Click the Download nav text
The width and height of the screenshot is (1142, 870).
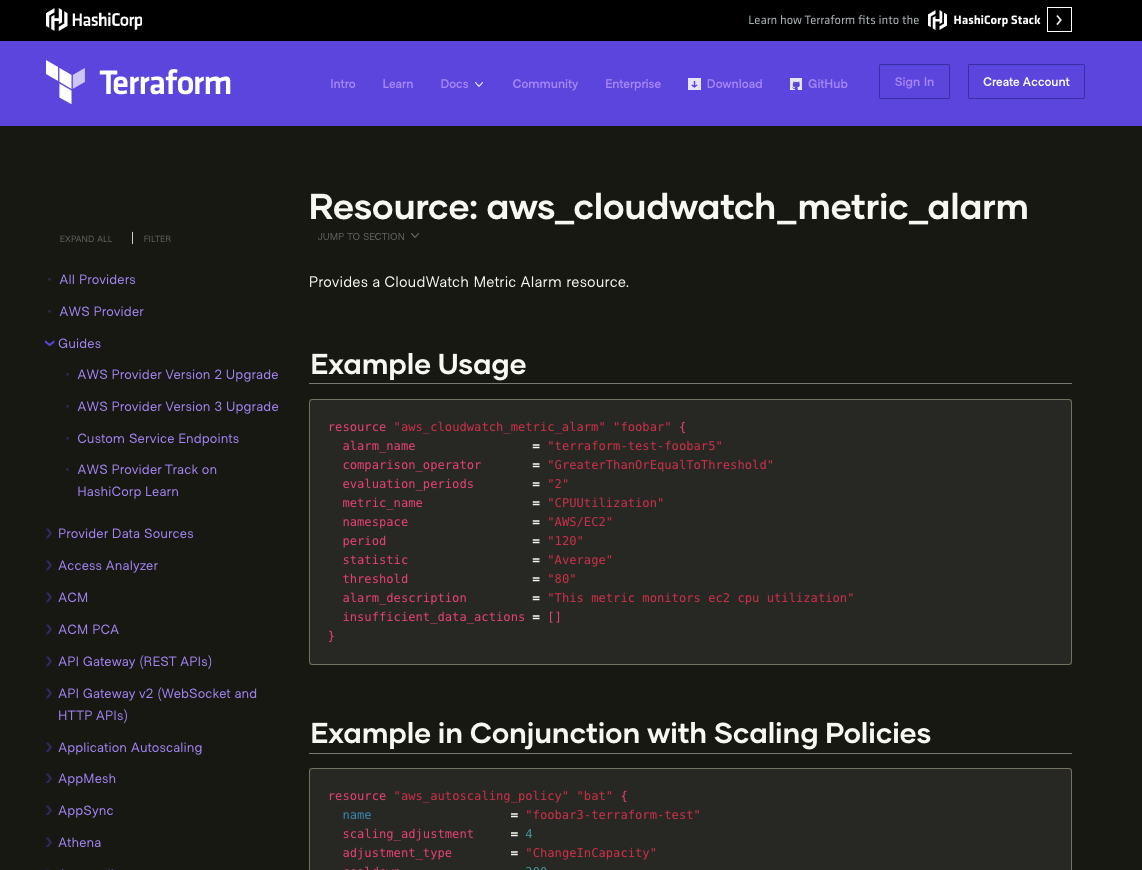click(x=734, y=84)
